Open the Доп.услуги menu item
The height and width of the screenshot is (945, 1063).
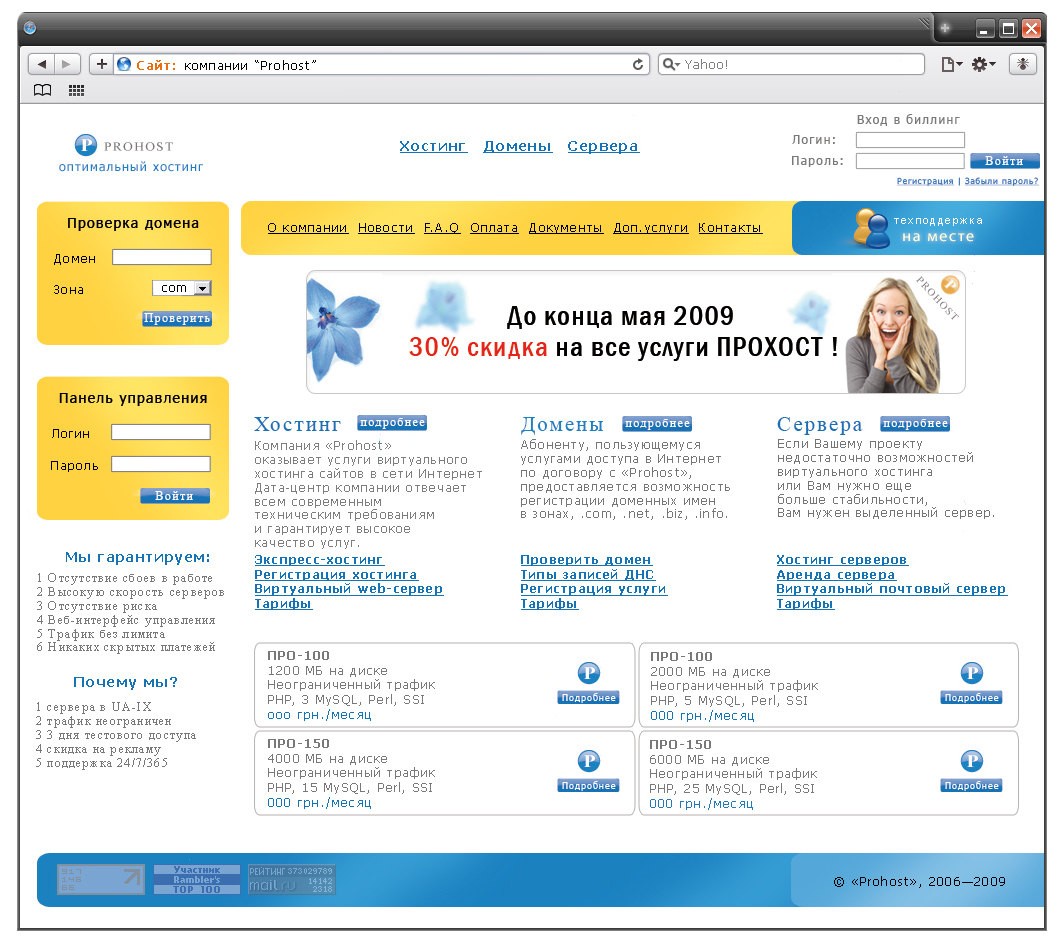[651, 228]
